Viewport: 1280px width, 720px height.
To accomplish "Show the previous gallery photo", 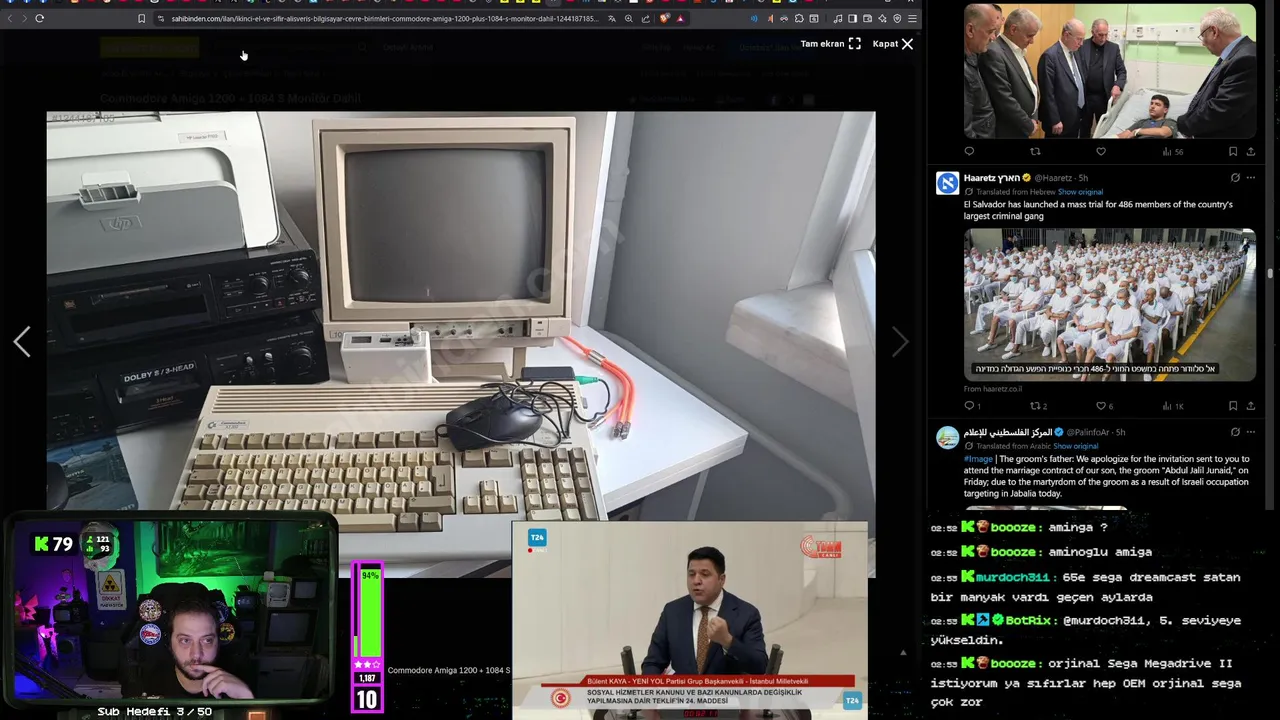I will [x=22, y=342].
